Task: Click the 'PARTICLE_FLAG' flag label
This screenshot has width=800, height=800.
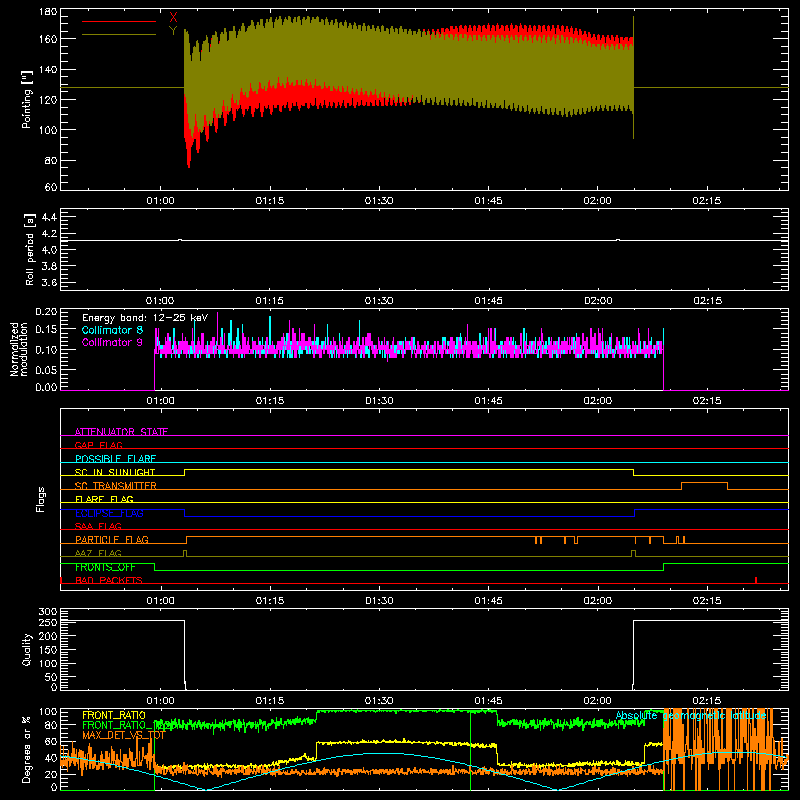Action: (112, 540)
